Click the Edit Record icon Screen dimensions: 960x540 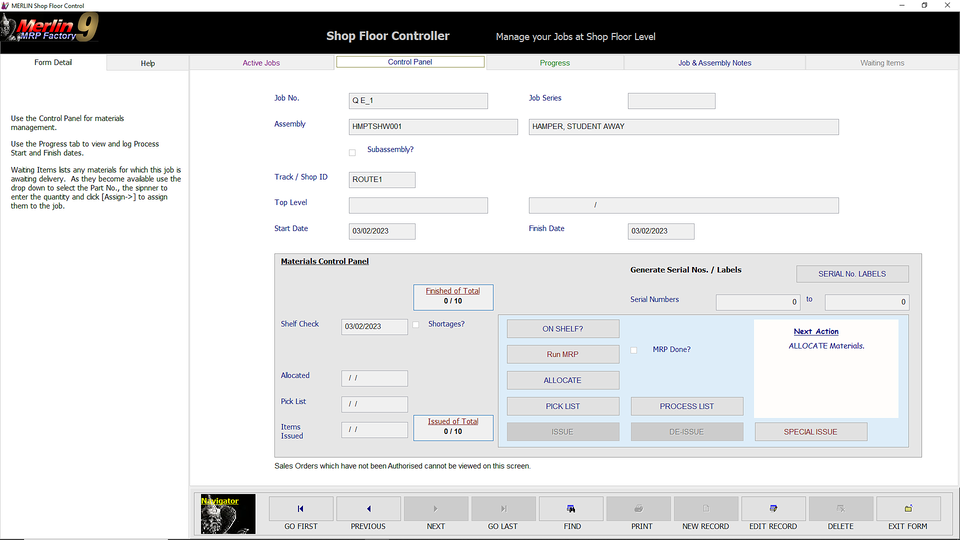pyautogui.click(x=773, y=508)
